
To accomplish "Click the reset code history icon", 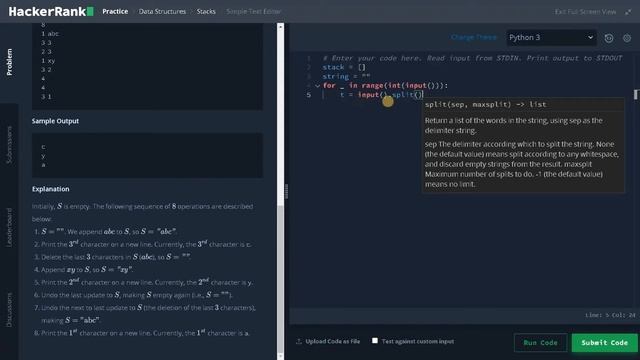I will tap(609, 38).
